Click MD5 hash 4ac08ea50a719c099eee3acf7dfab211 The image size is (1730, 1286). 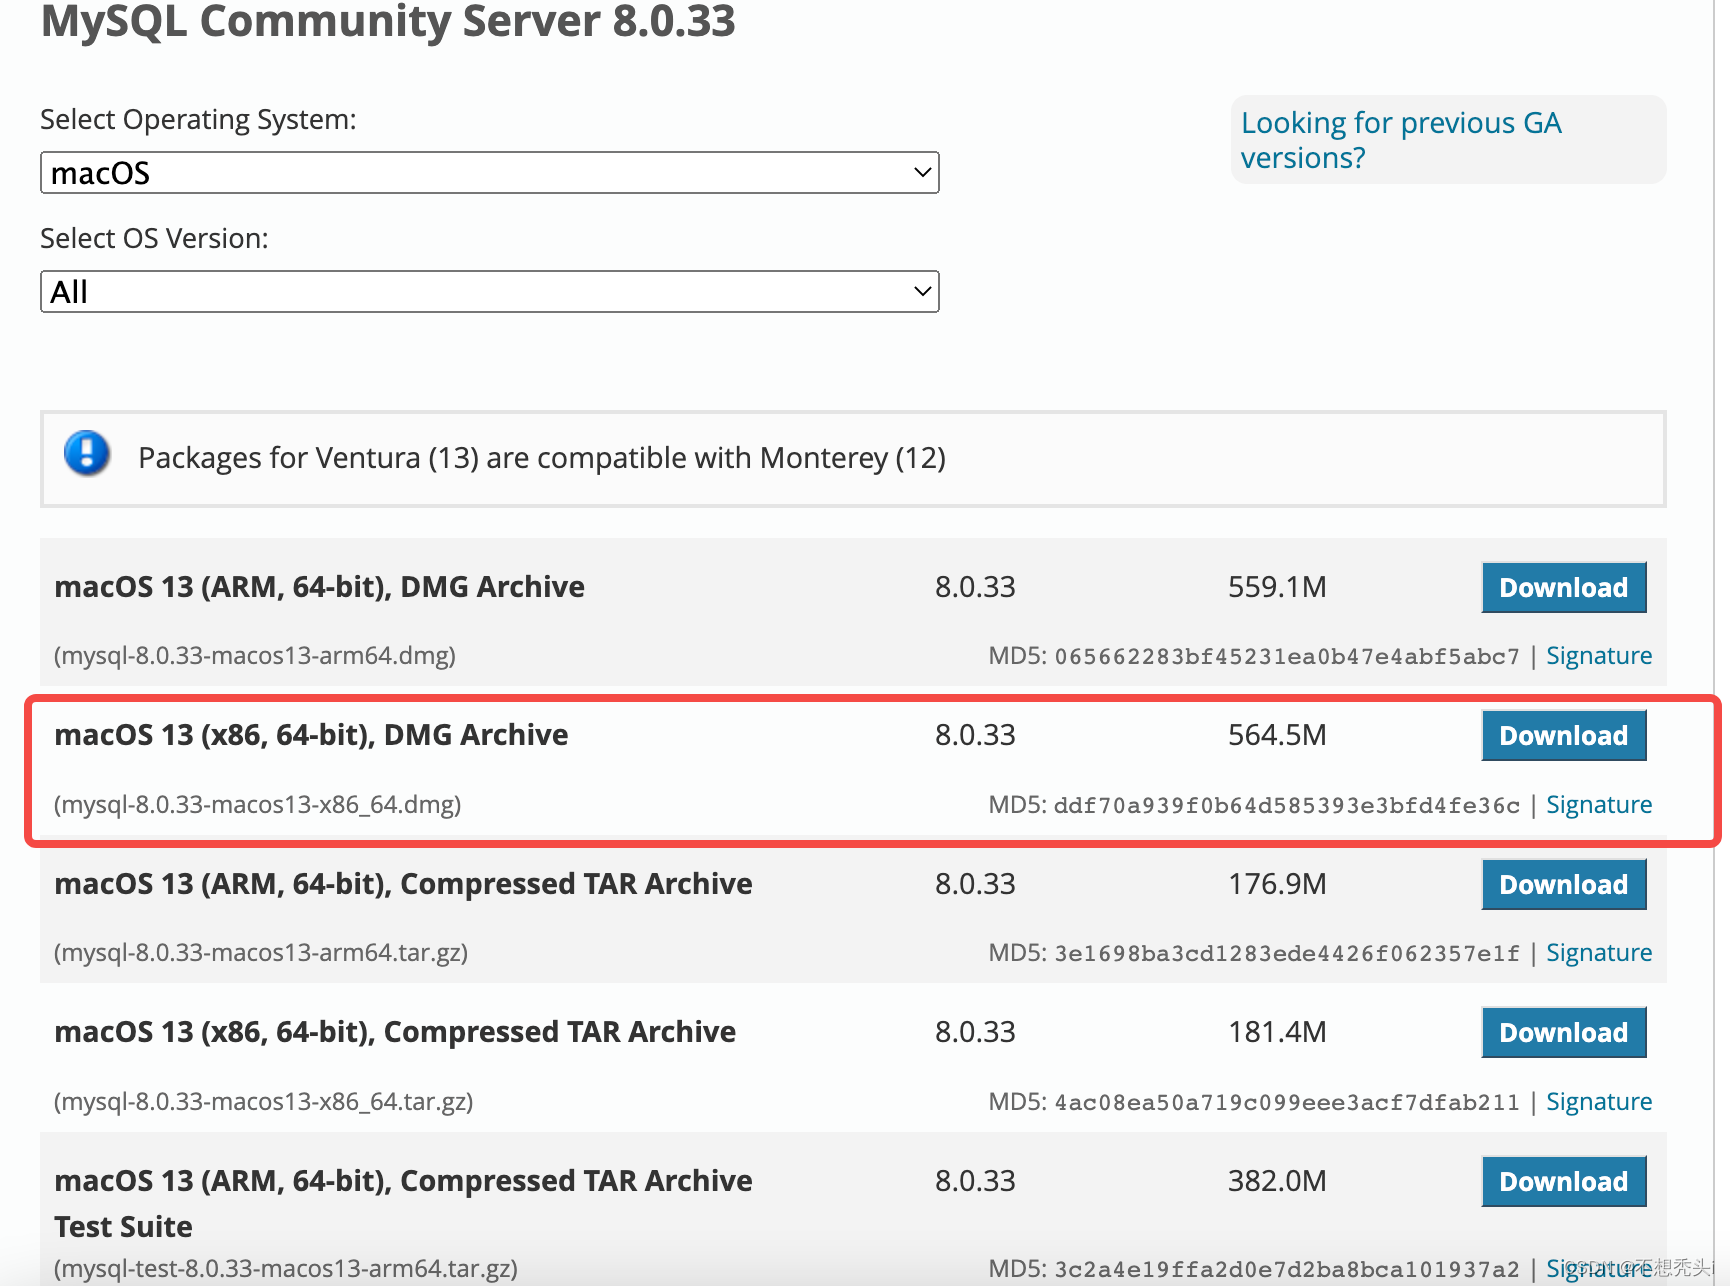point(1287,1103)
